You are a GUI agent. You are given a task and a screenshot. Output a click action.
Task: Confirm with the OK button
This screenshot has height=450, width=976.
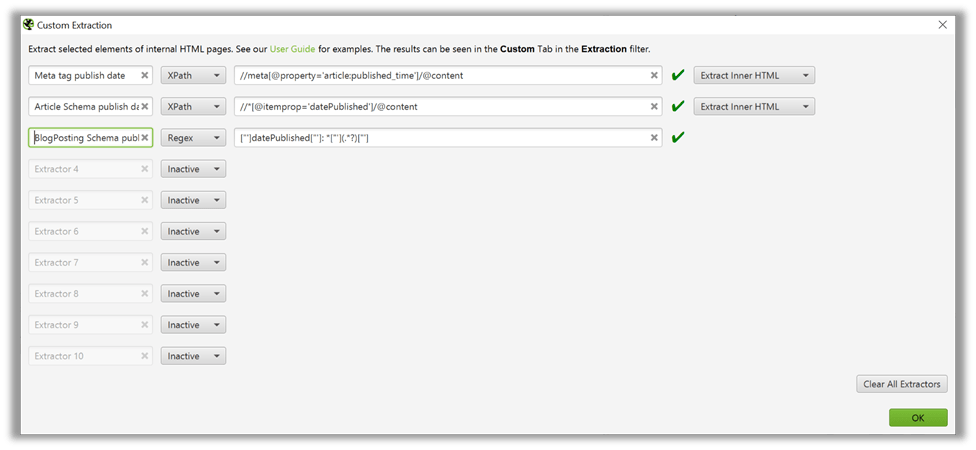917,418
